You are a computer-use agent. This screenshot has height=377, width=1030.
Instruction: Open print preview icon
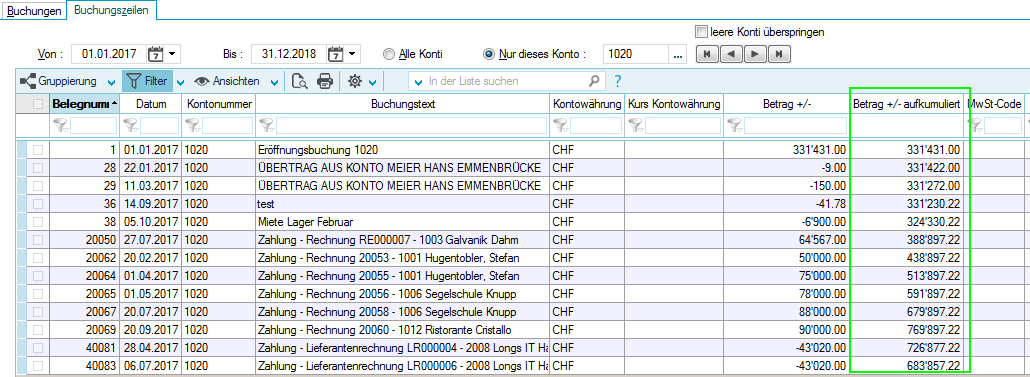(300, 81)
